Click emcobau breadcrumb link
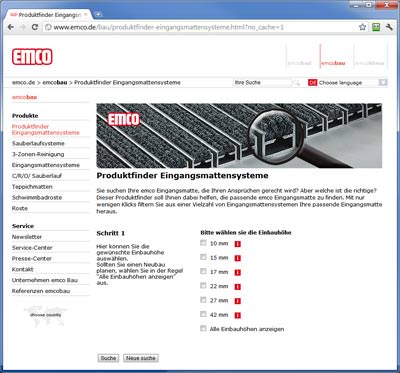 click(55, 83)
